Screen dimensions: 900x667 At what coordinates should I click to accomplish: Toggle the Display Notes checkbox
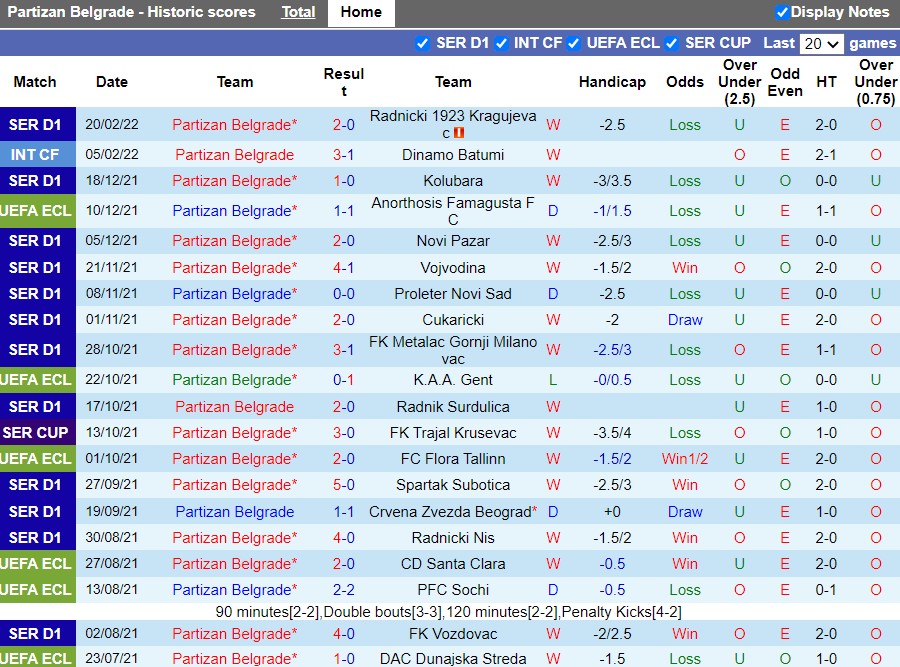[x=781, y=12]
